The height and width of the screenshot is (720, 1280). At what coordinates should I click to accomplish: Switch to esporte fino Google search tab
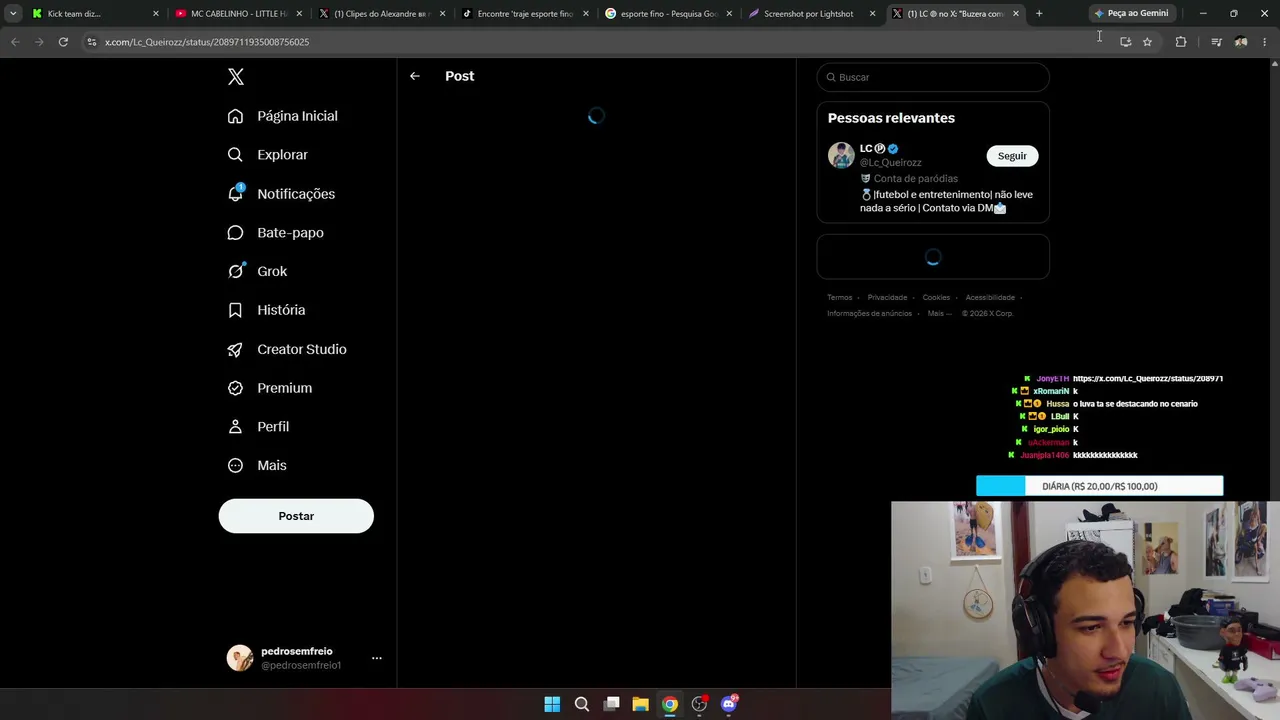[x=668, y=14]
